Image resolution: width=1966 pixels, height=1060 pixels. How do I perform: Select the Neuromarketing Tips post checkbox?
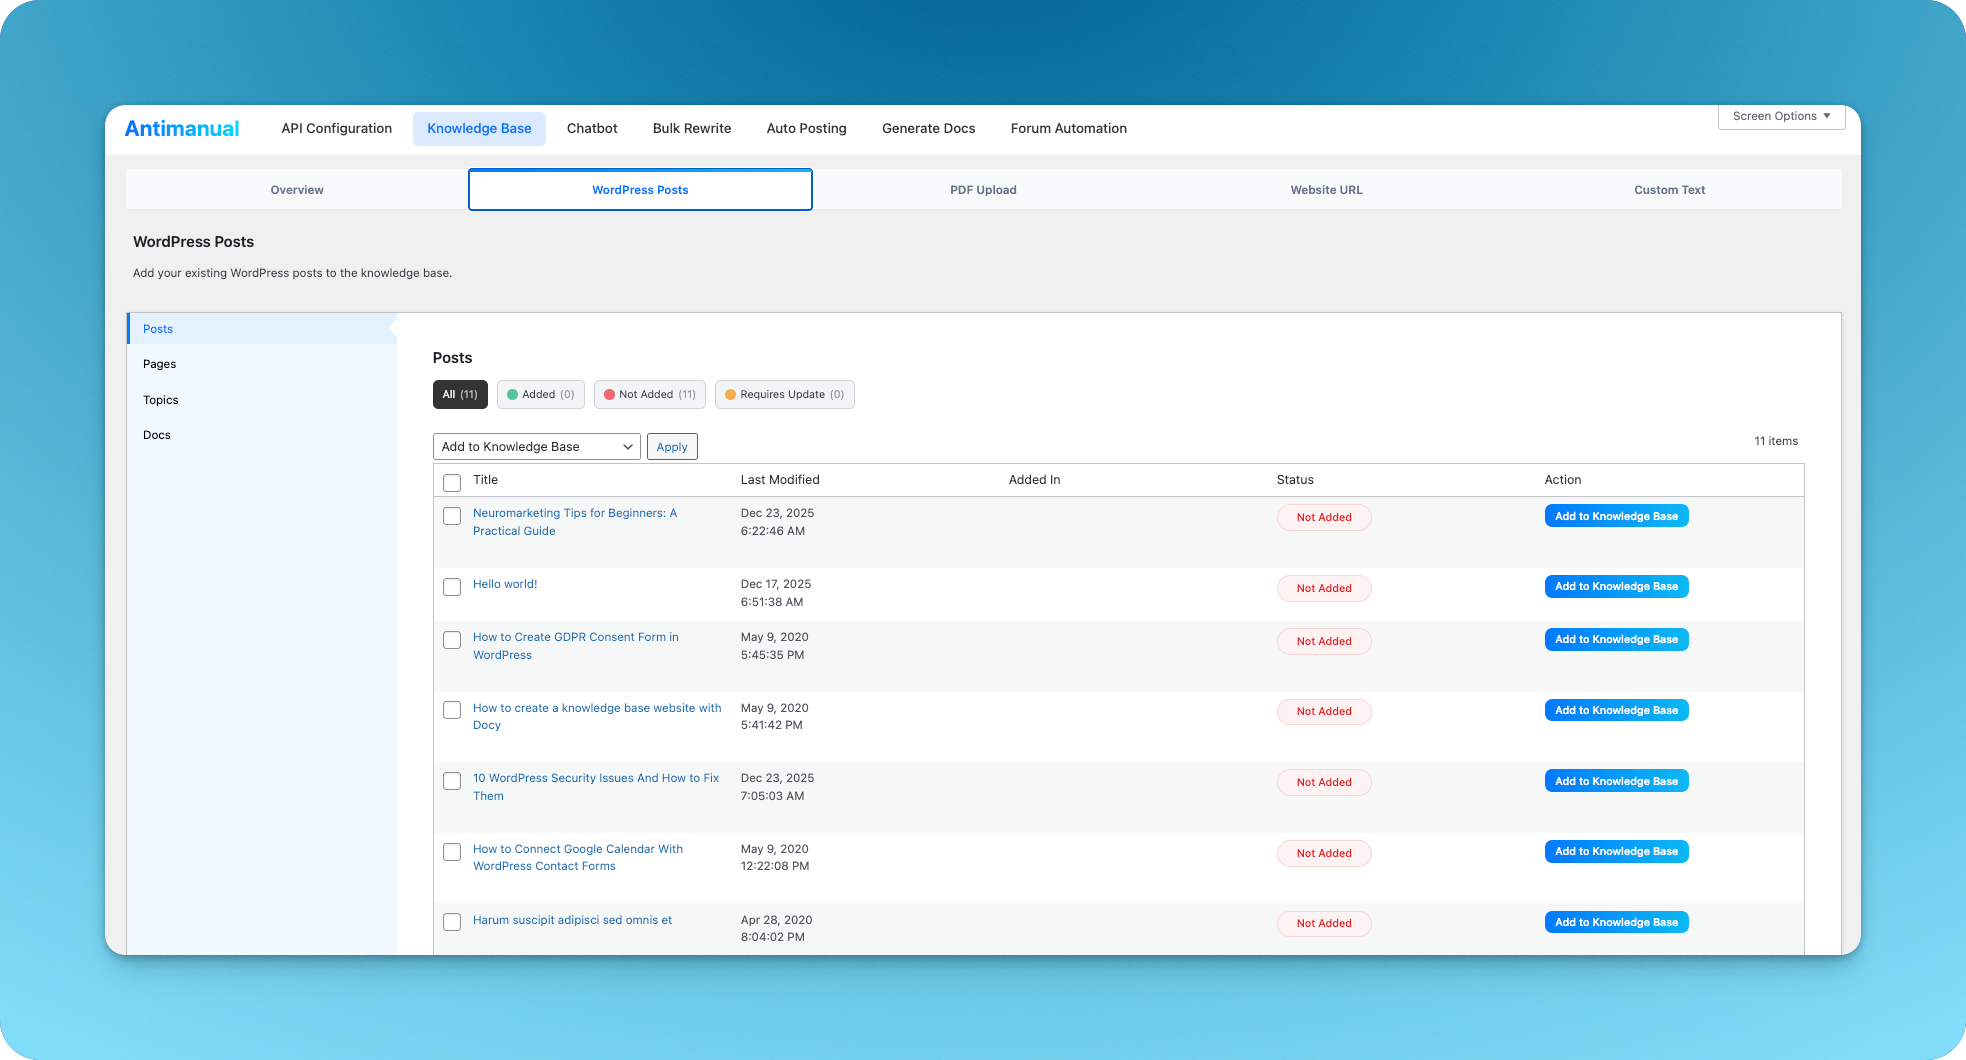tap(451, 516)
